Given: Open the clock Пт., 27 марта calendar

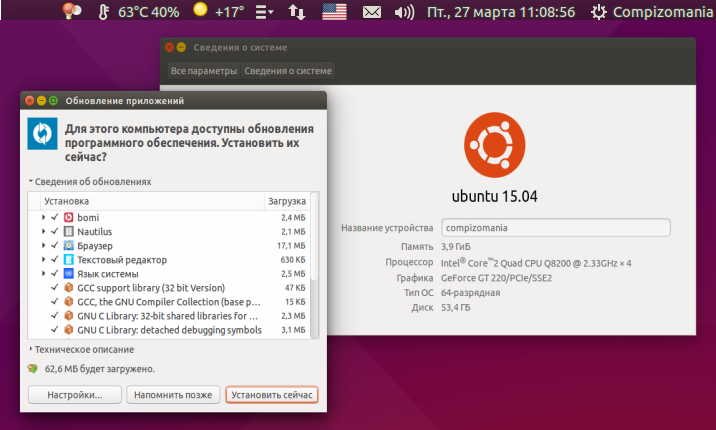Looking at the screenshot, I should tap(501, 12).
